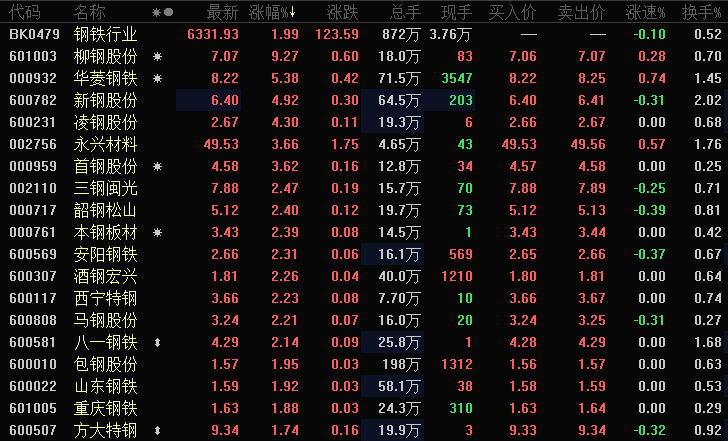Open the 酒钢宏兴 stock row
The image size is (728, 441).
pos(364,276)
